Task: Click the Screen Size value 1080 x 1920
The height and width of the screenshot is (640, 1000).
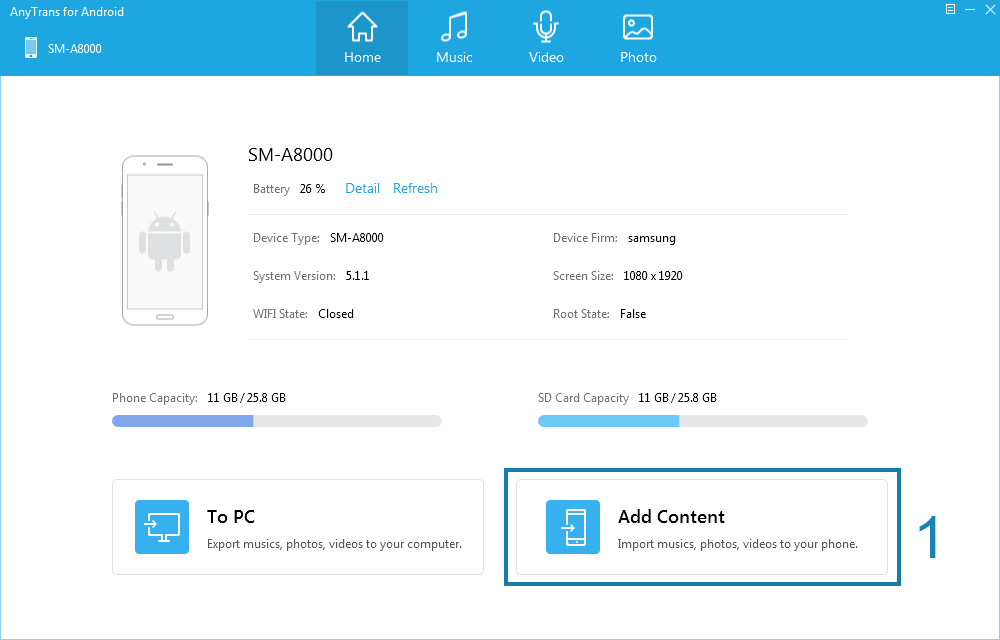Action: coord(653,276)
